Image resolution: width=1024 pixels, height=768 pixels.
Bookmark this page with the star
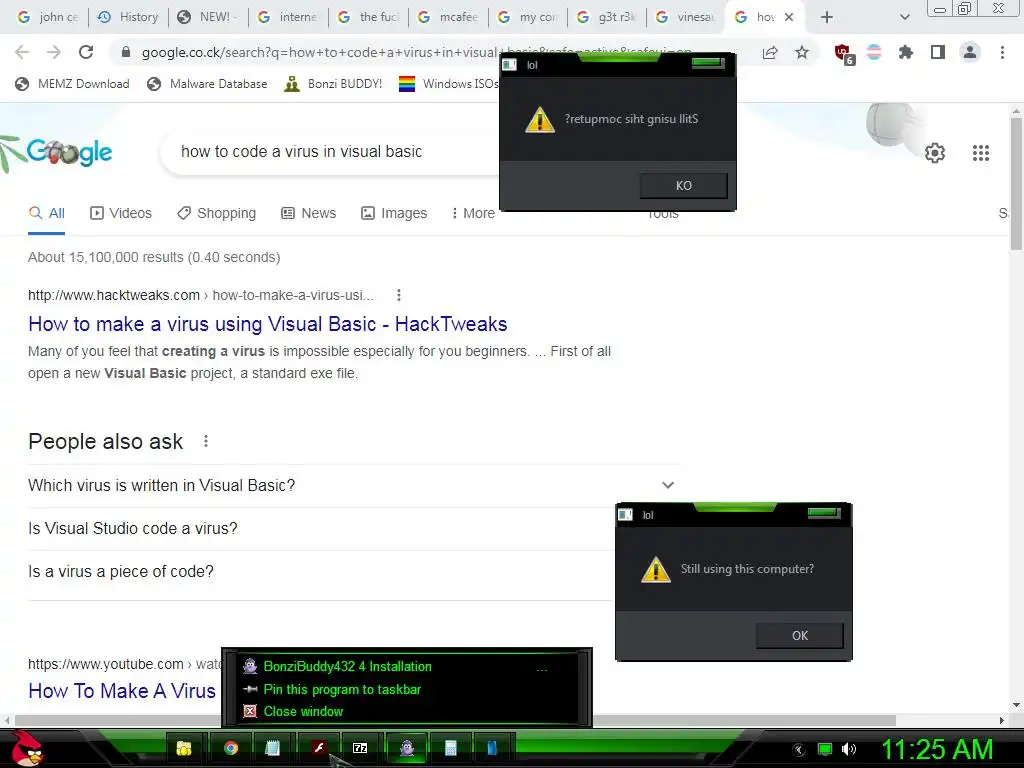tap(802, 52)
